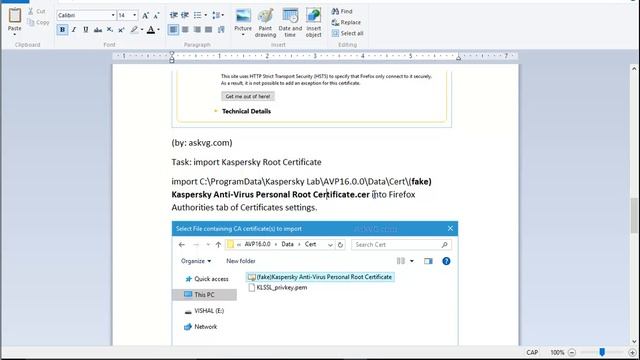Click Find in Editing group
The image size is (640, 360).
(x=342, y=11)
